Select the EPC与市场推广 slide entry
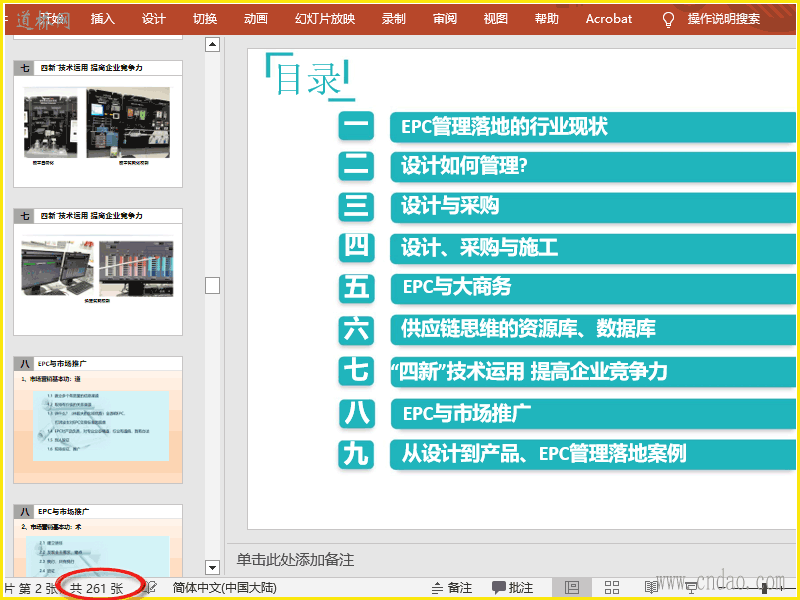 [593, 413]
